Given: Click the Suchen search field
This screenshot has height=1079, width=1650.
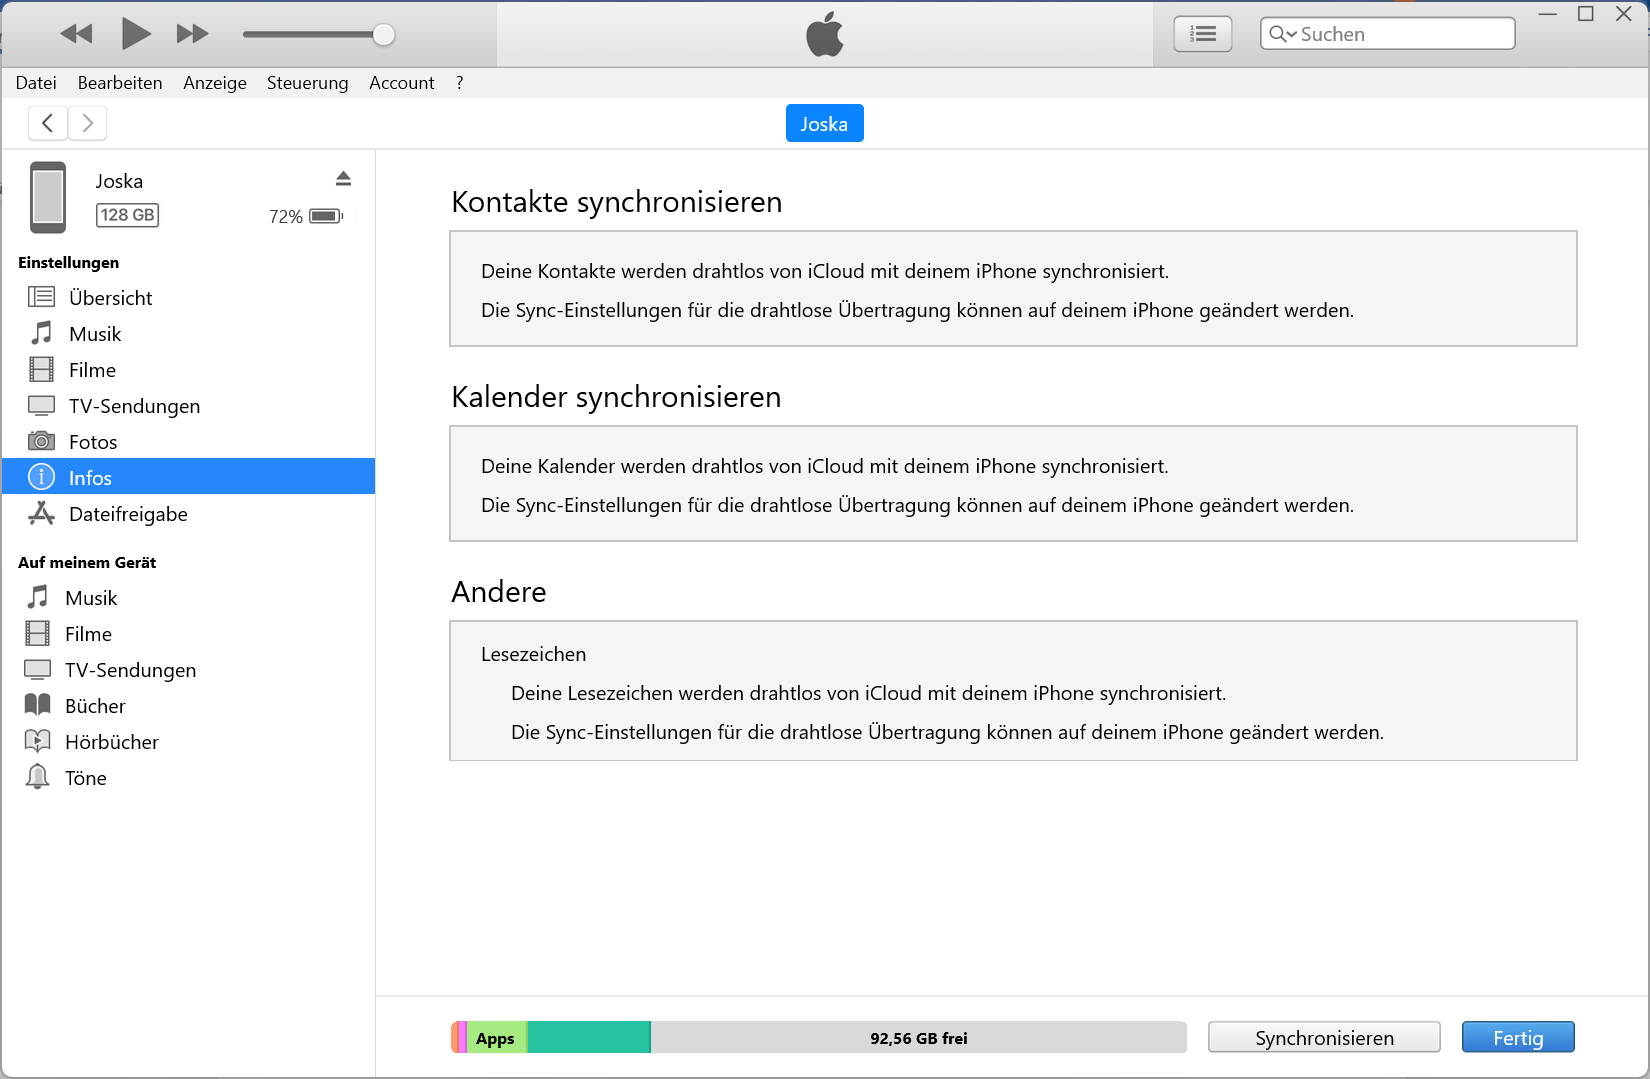Looking at the screenshot, I should point(1387,34).
